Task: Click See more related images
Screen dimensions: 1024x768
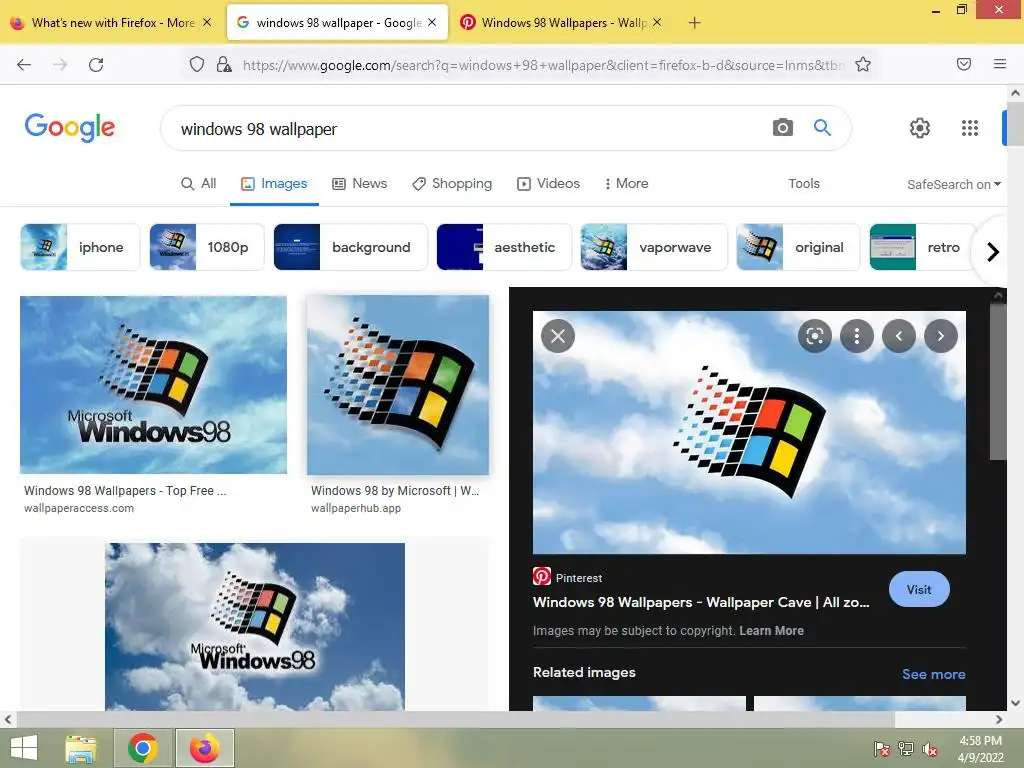Action: pyautogui.click(x=933, y=674)
